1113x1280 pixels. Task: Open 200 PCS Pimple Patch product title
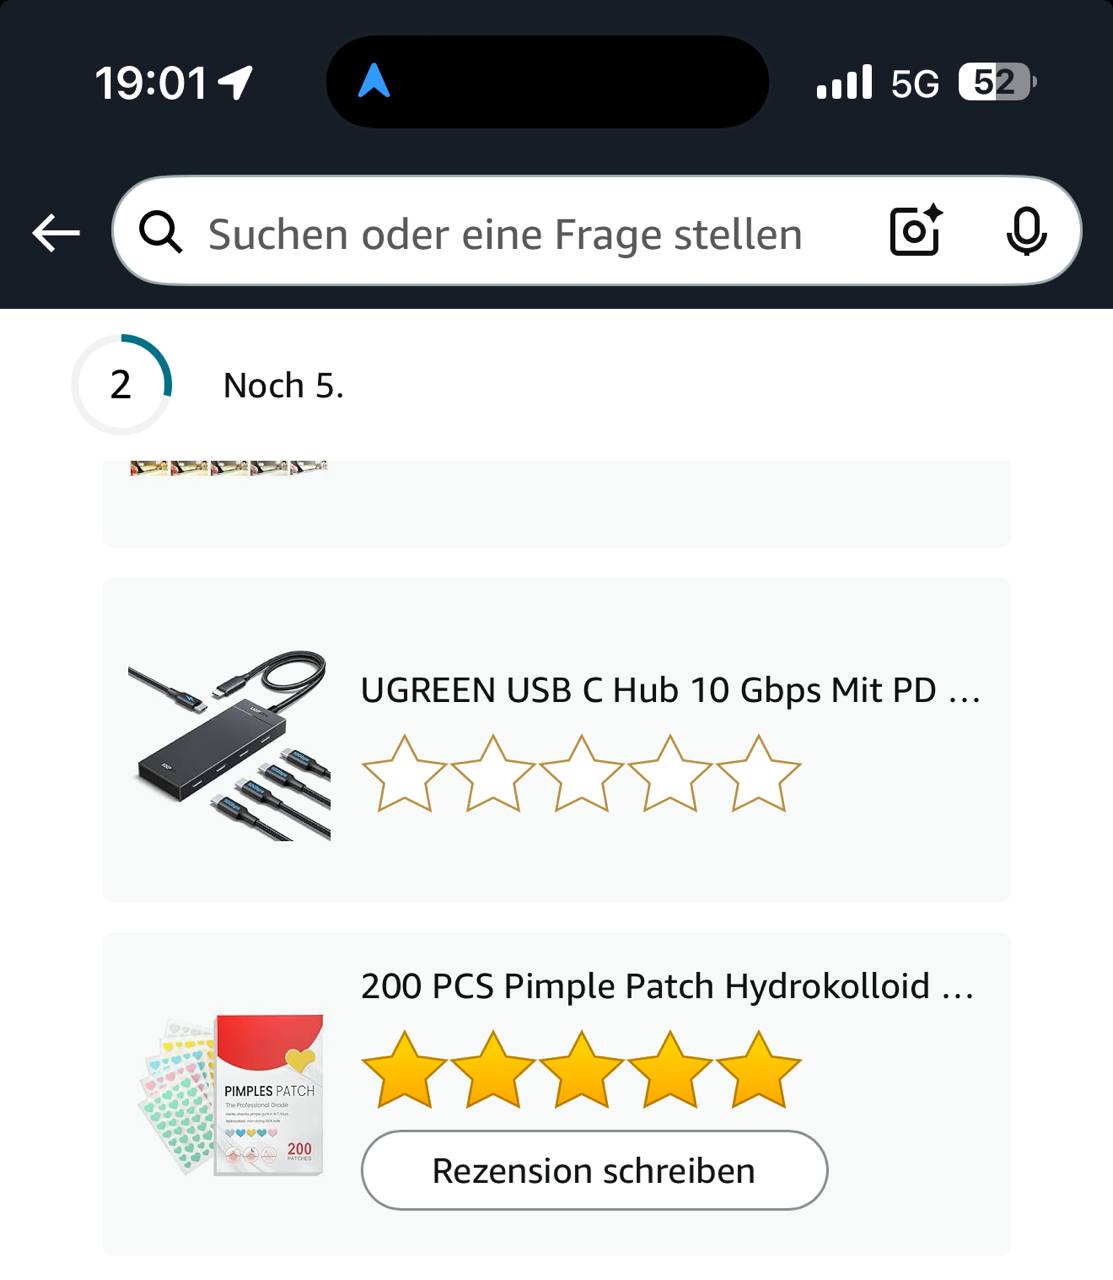[667, 986]
